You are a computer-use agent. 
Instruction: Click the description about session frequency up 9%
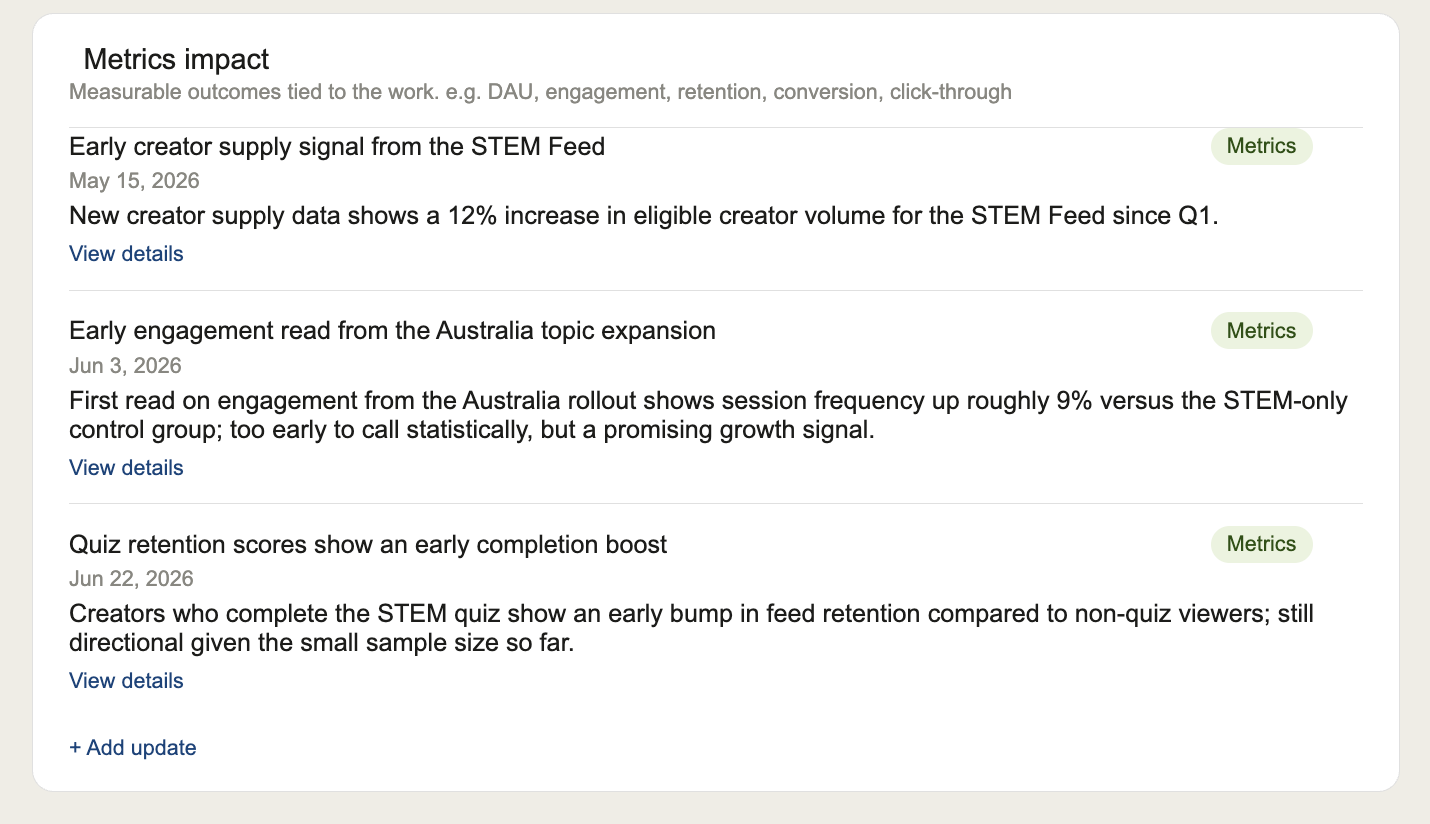point(708,416)
